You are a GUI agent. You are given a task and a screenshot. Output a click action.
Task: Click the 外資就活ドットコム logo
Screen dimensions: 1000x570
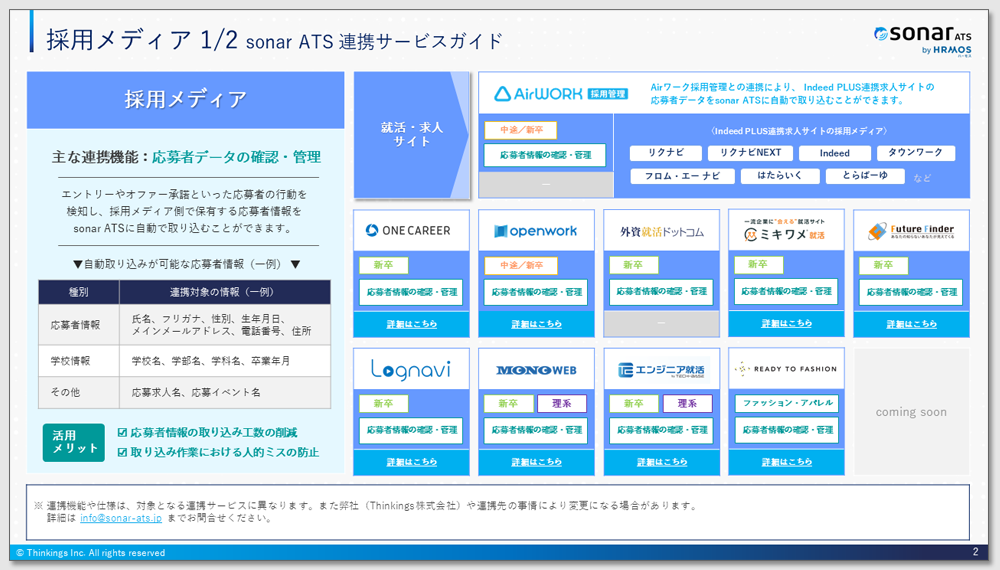pos(661,232)
